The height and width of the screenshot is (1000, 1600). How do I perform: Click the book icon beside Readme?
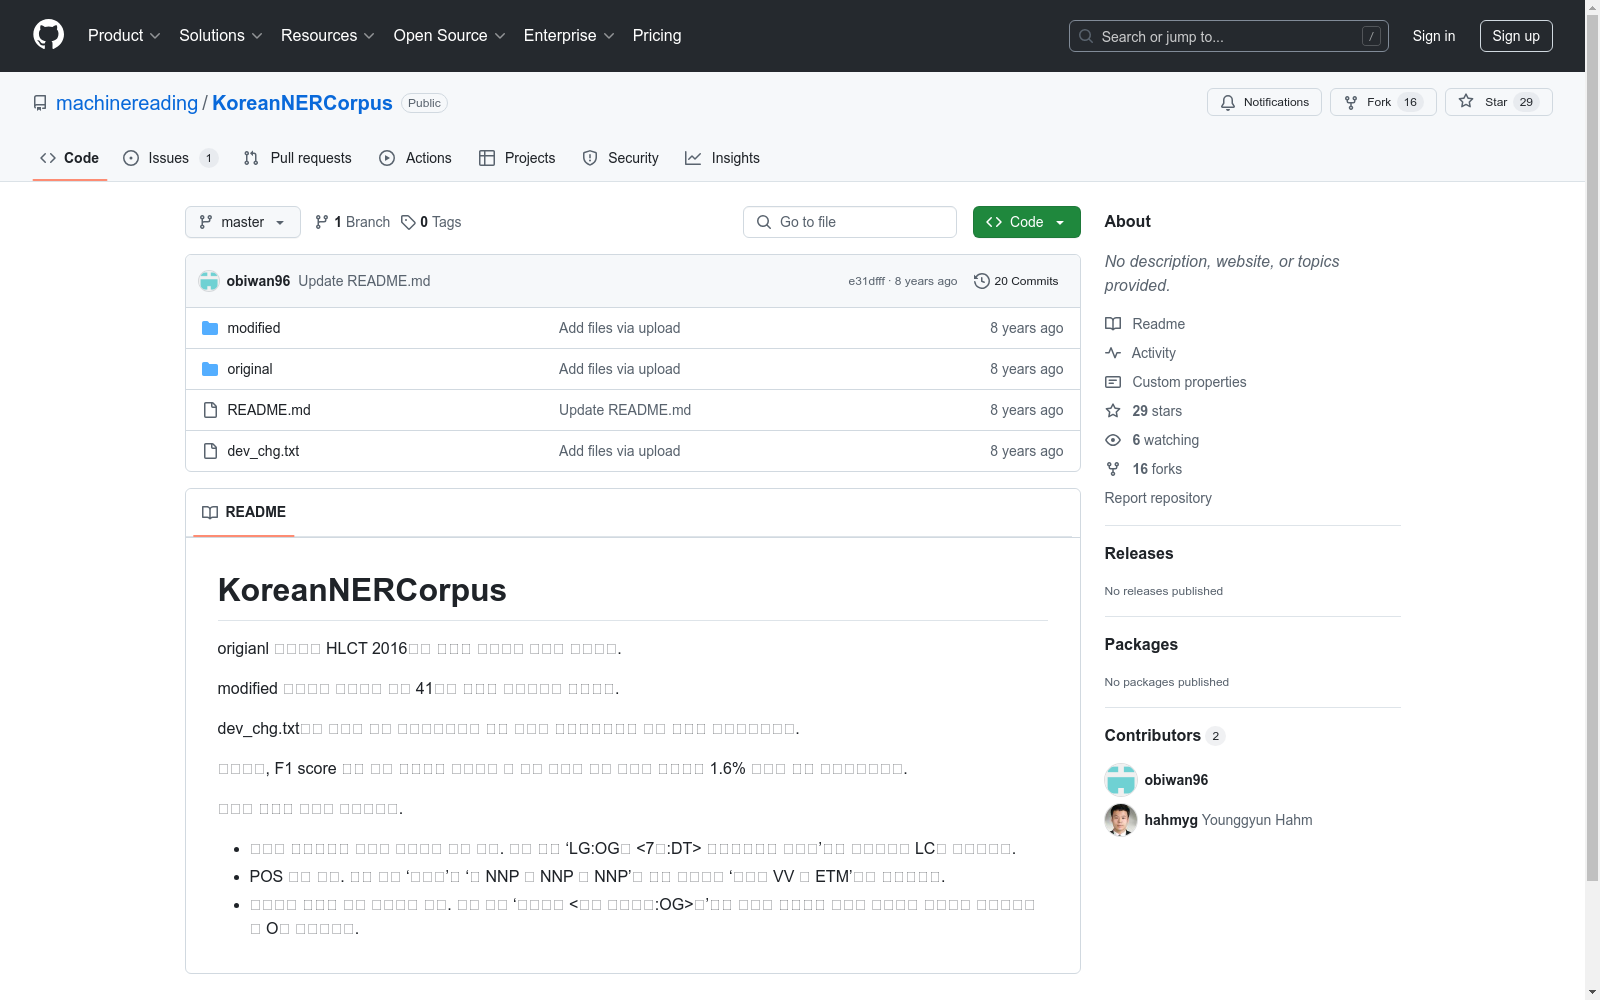tap(1113, 324)
